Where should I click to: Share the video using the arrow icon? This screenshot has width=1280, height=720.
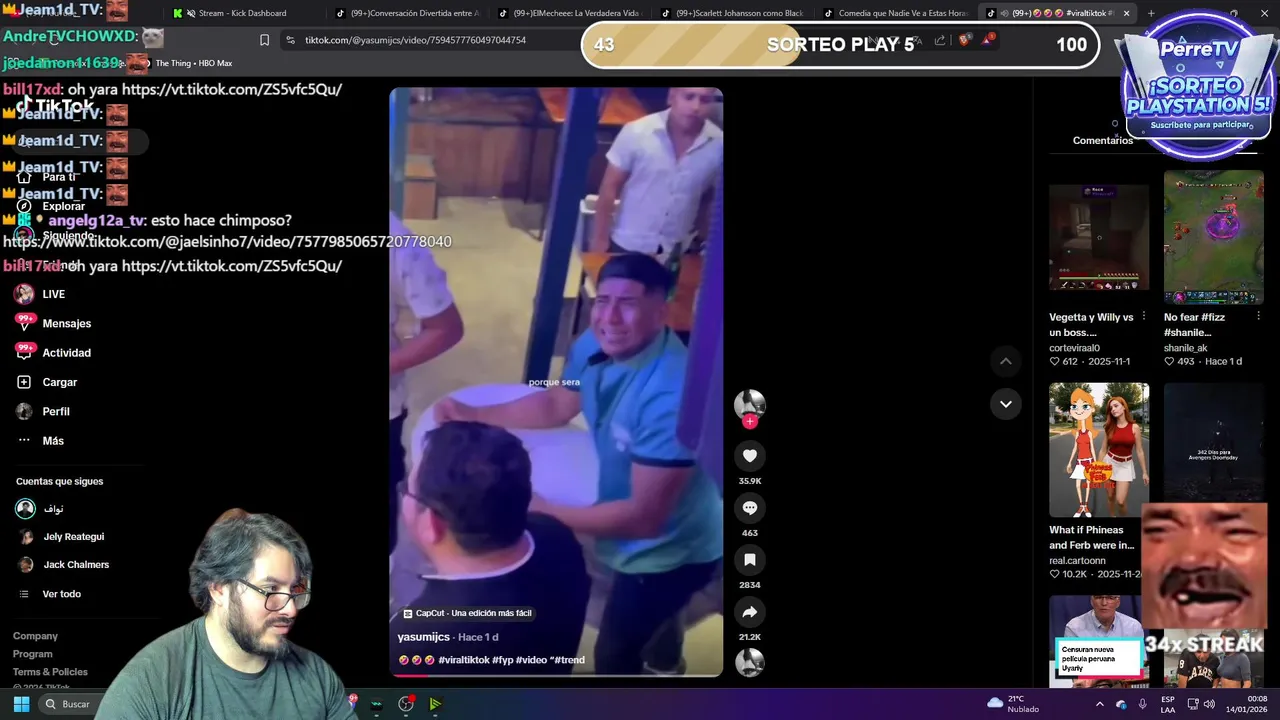click(750, 612)
